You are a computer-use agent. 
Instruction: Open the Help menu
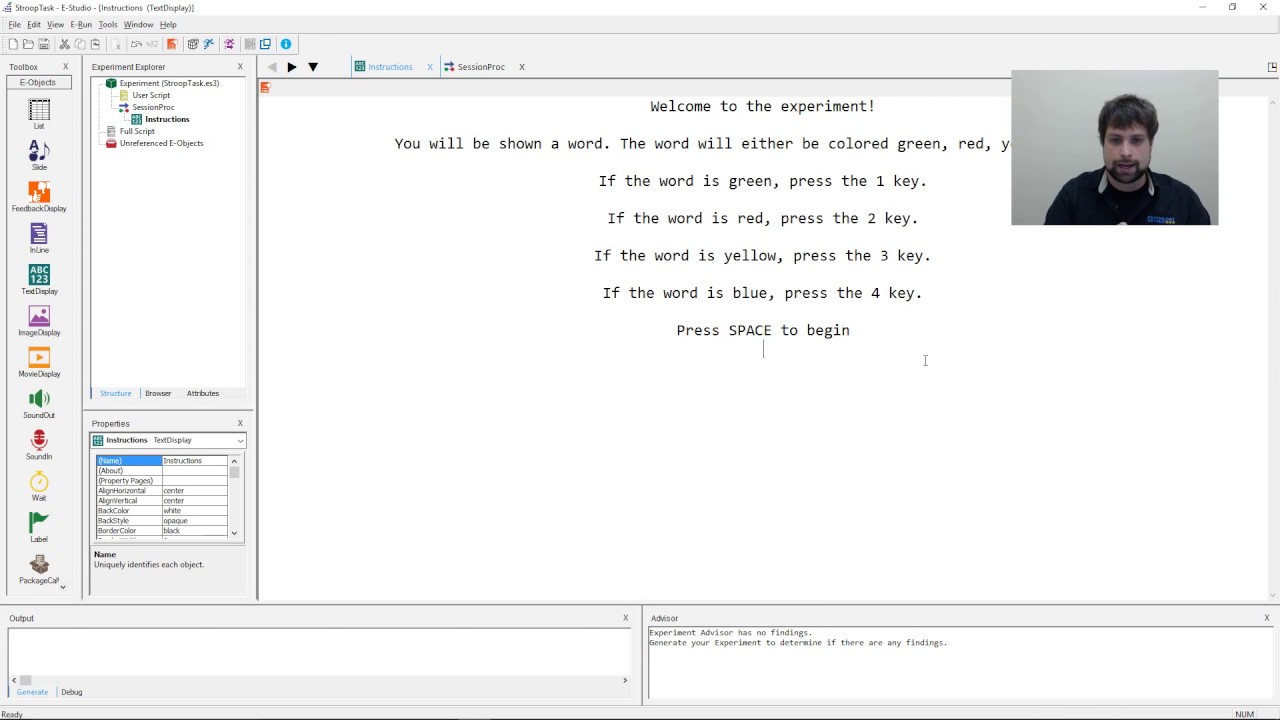(x=168, y=24)
